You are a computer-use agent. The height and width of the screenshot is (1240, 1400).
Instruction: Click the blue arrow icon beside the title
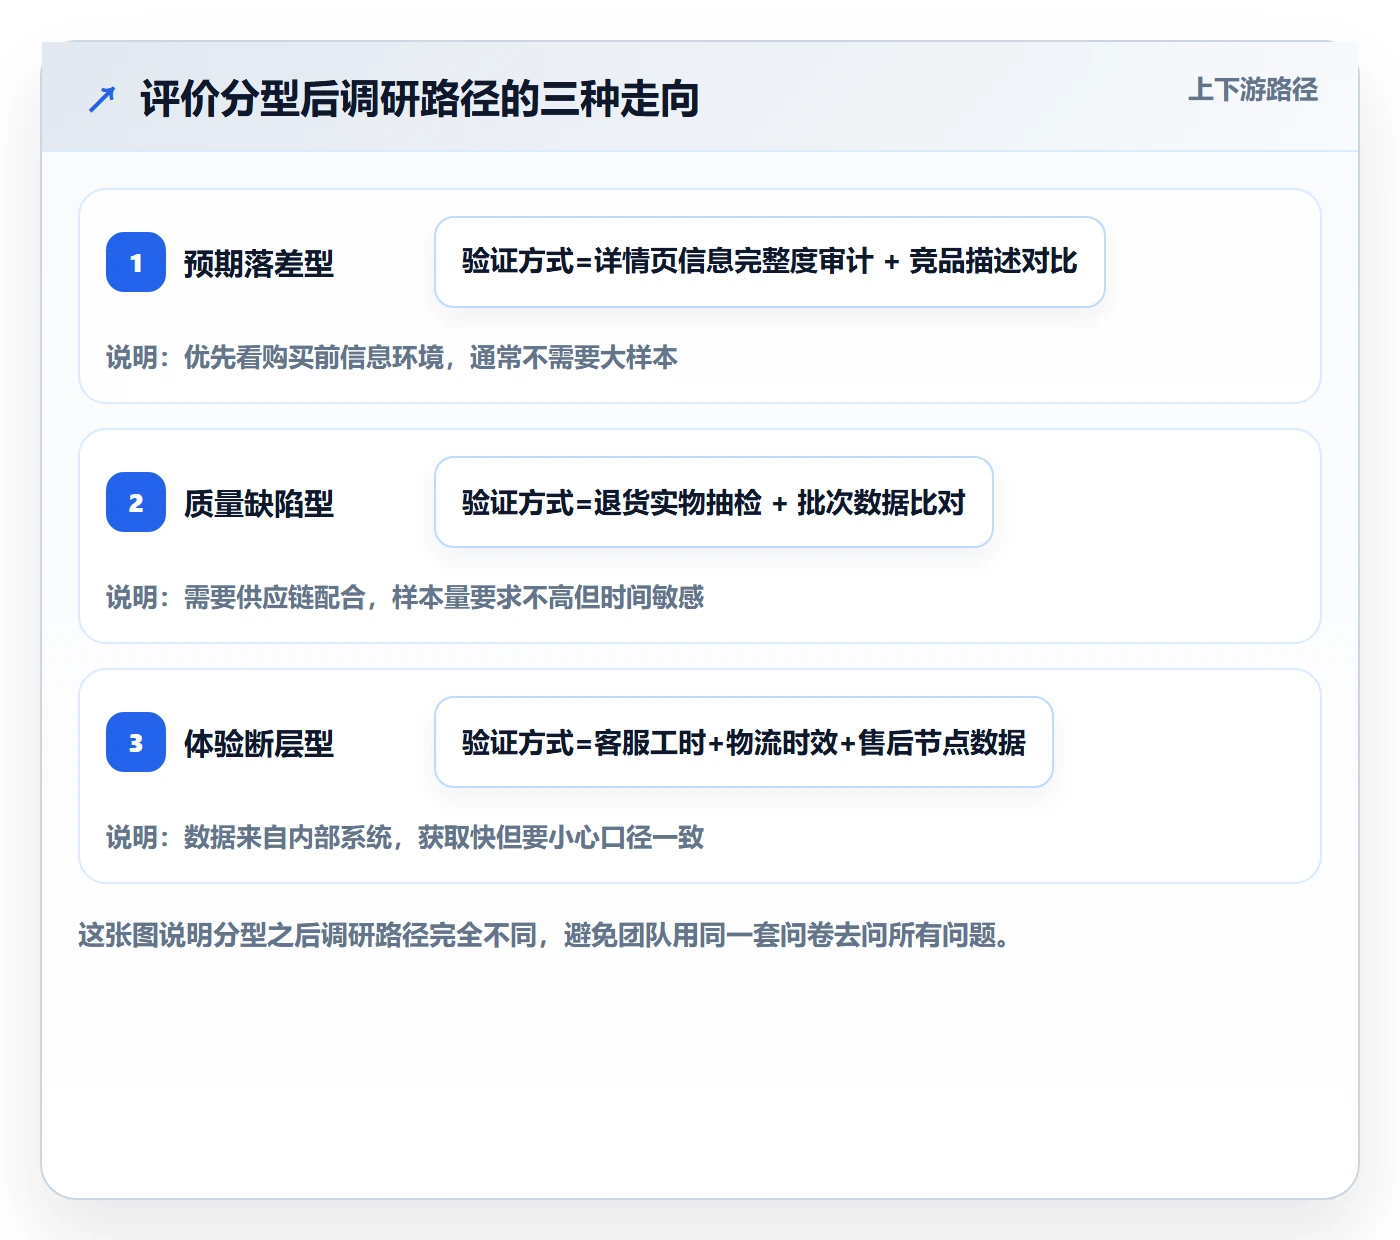(102, 99)
